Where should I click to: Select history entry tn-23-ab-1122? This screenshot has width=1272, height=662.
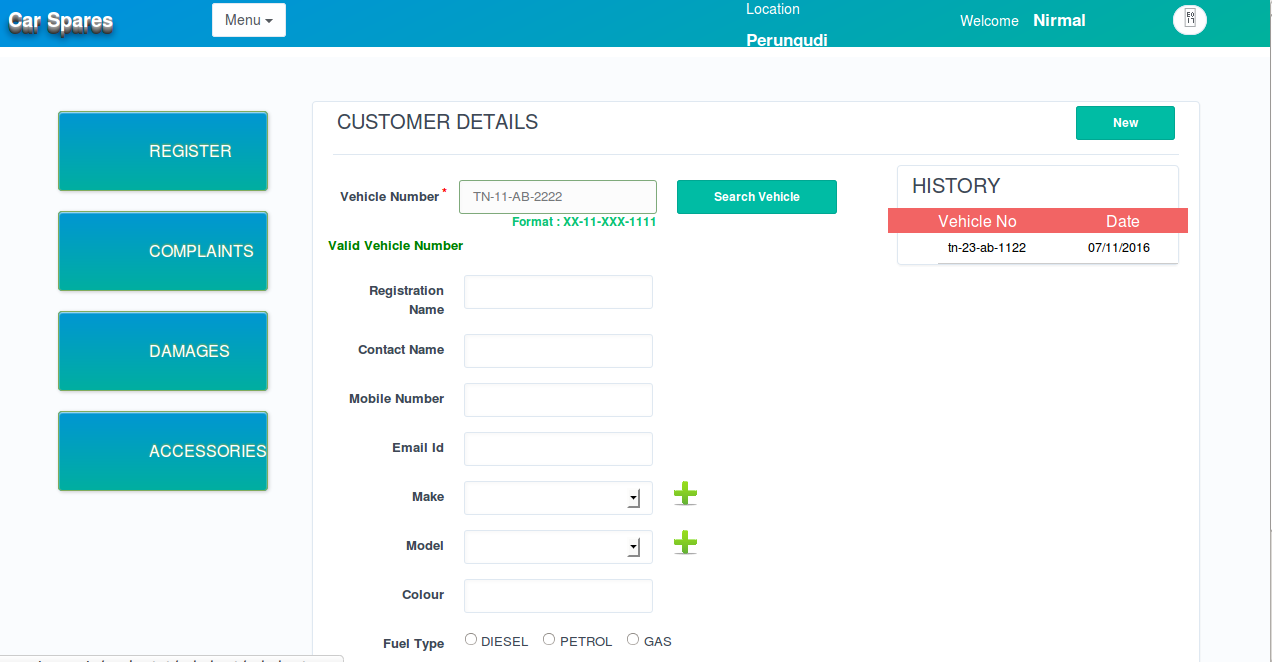986,248
